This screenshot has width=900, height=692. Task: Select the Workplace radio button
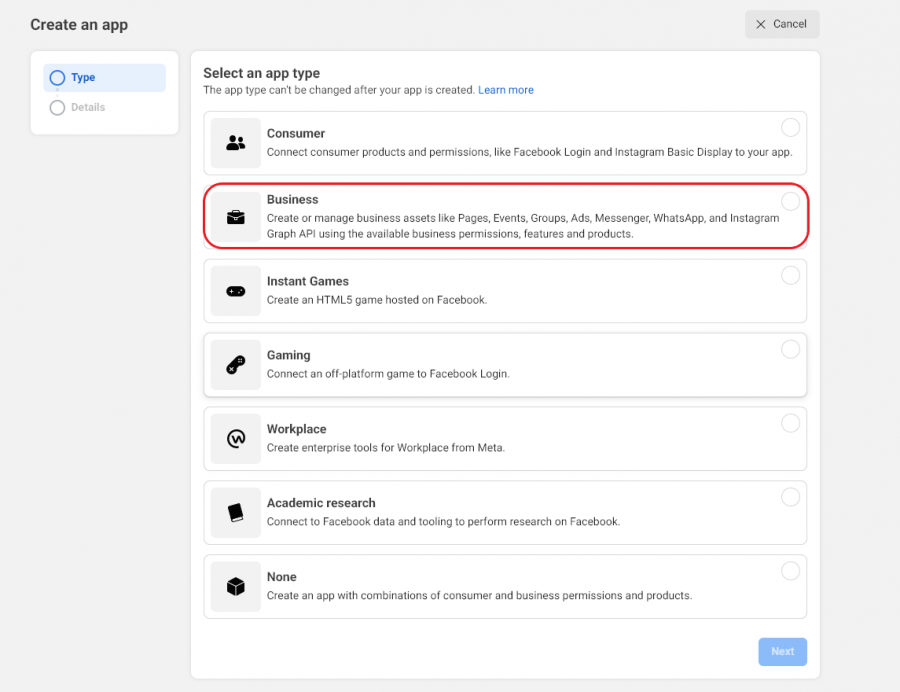[790, 423]
